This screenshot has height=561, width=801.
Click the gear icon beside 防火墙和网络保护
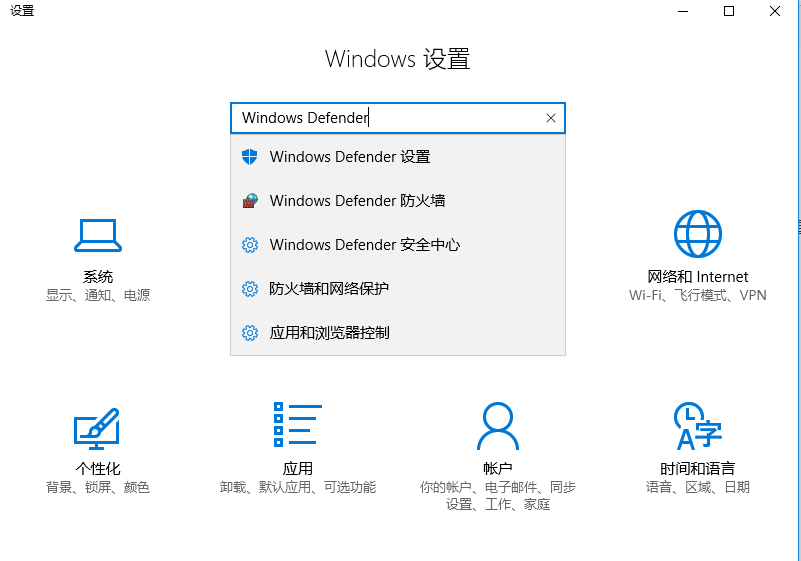tap(250, 289)
